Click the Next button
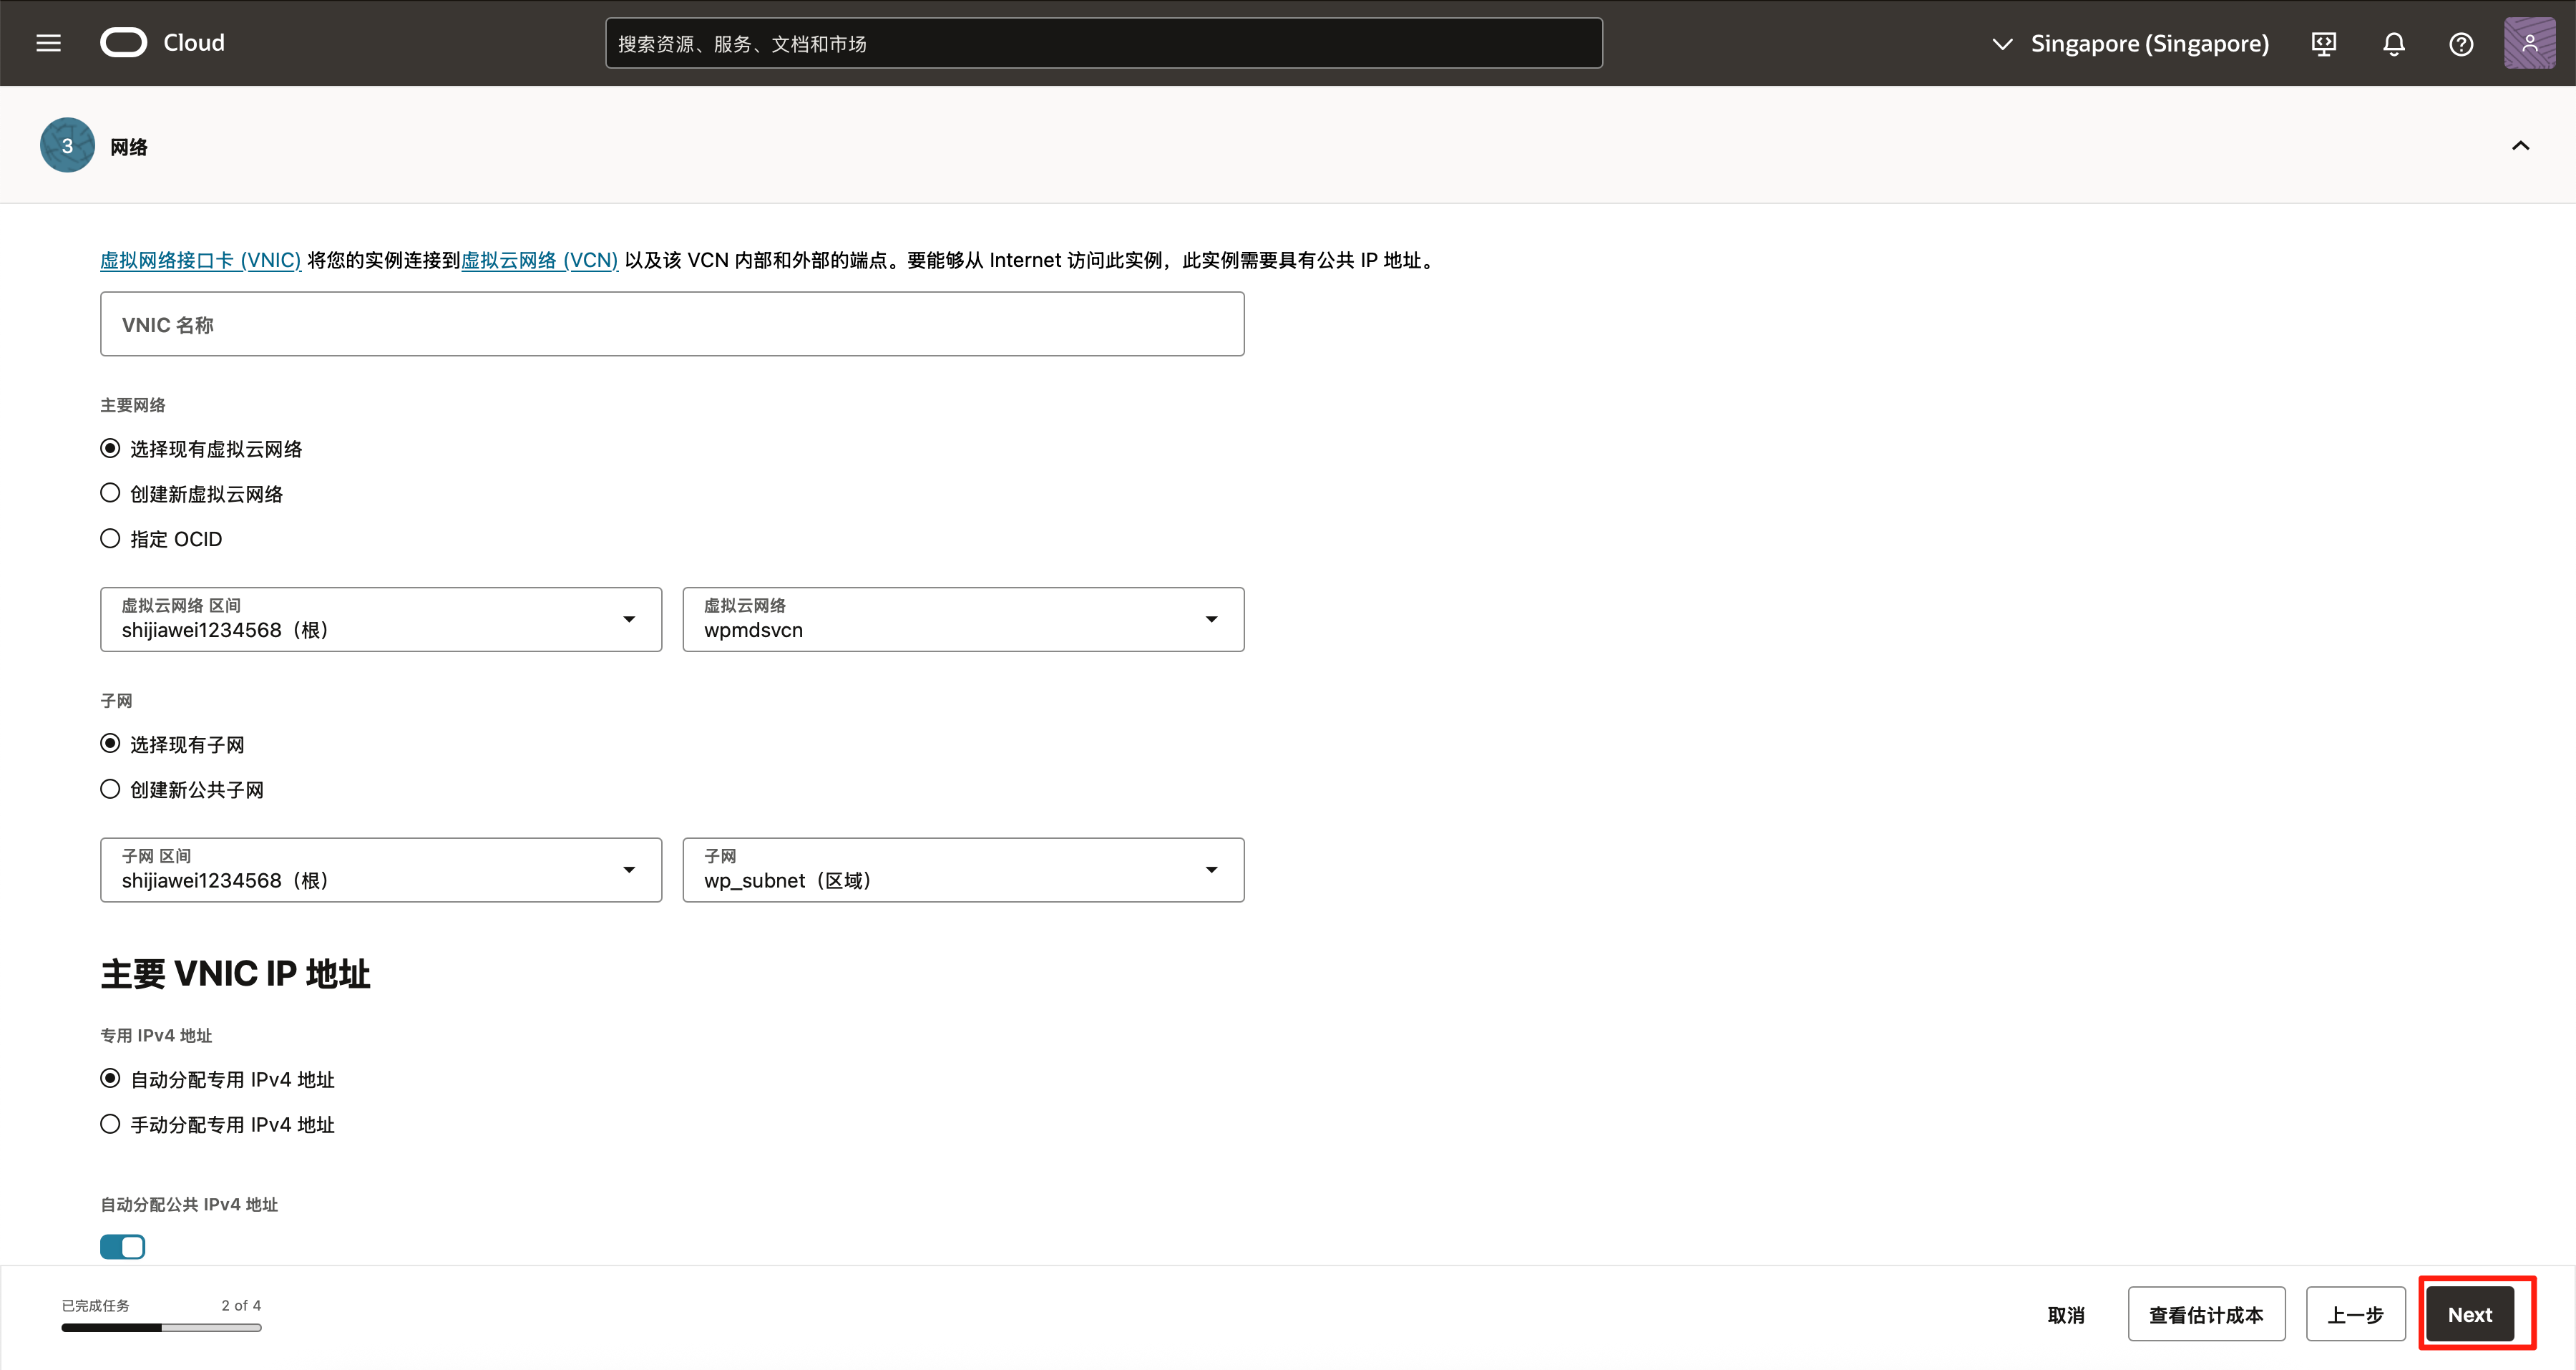 click(2469, 1315)
